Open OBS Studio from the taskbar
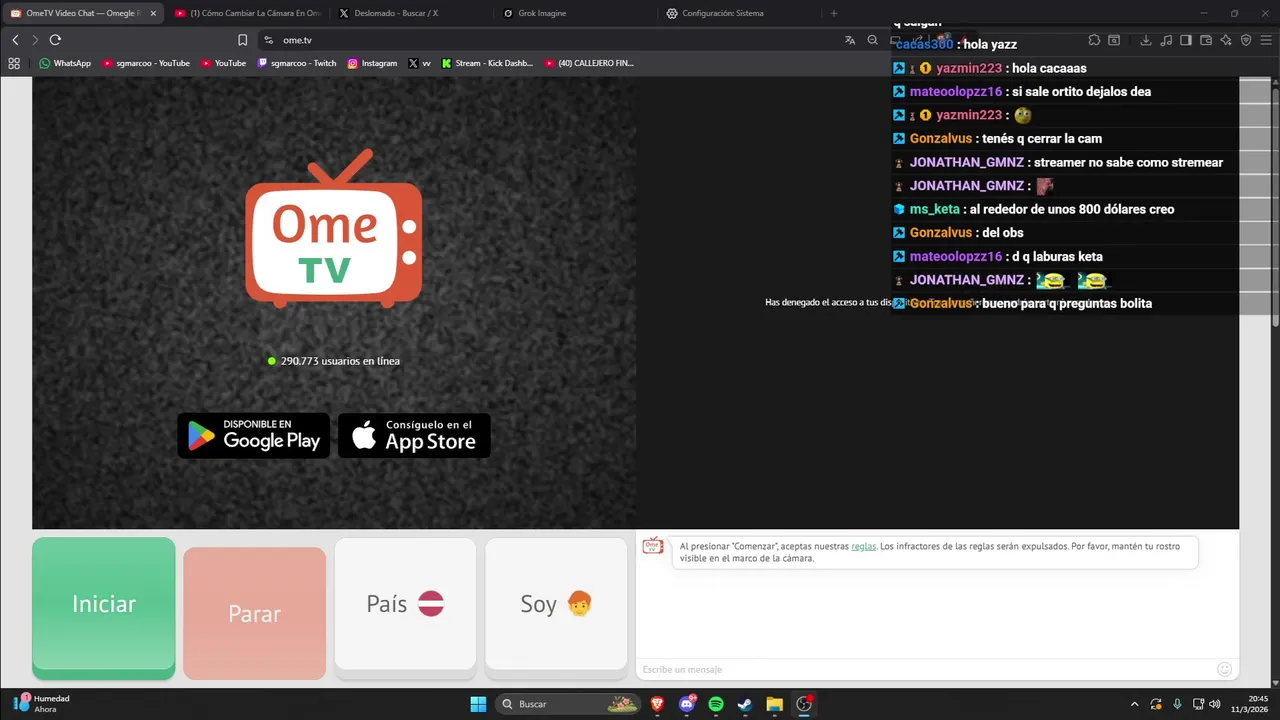This screenshot has height=720, width=1280. 804,704
